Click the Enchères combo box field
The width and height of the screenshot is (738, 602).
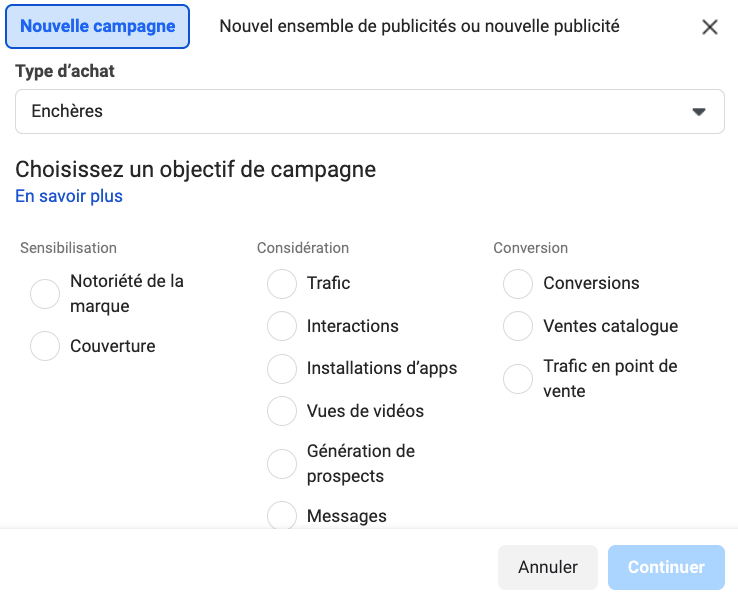click(x=350, y=112)
